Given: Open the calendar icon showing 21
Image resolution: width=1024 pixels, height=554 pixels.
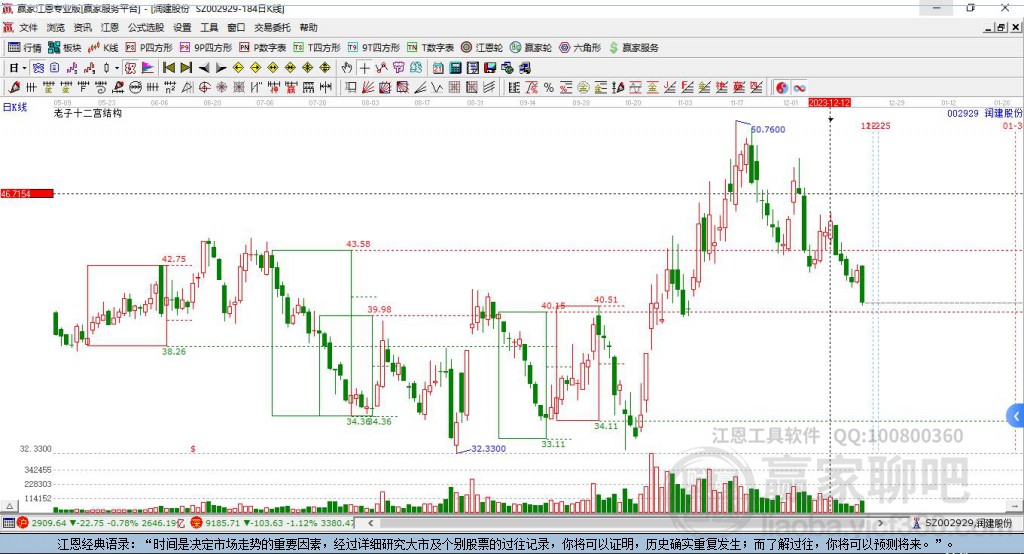Looking at the screenshot, I should (x=438, y=68).
